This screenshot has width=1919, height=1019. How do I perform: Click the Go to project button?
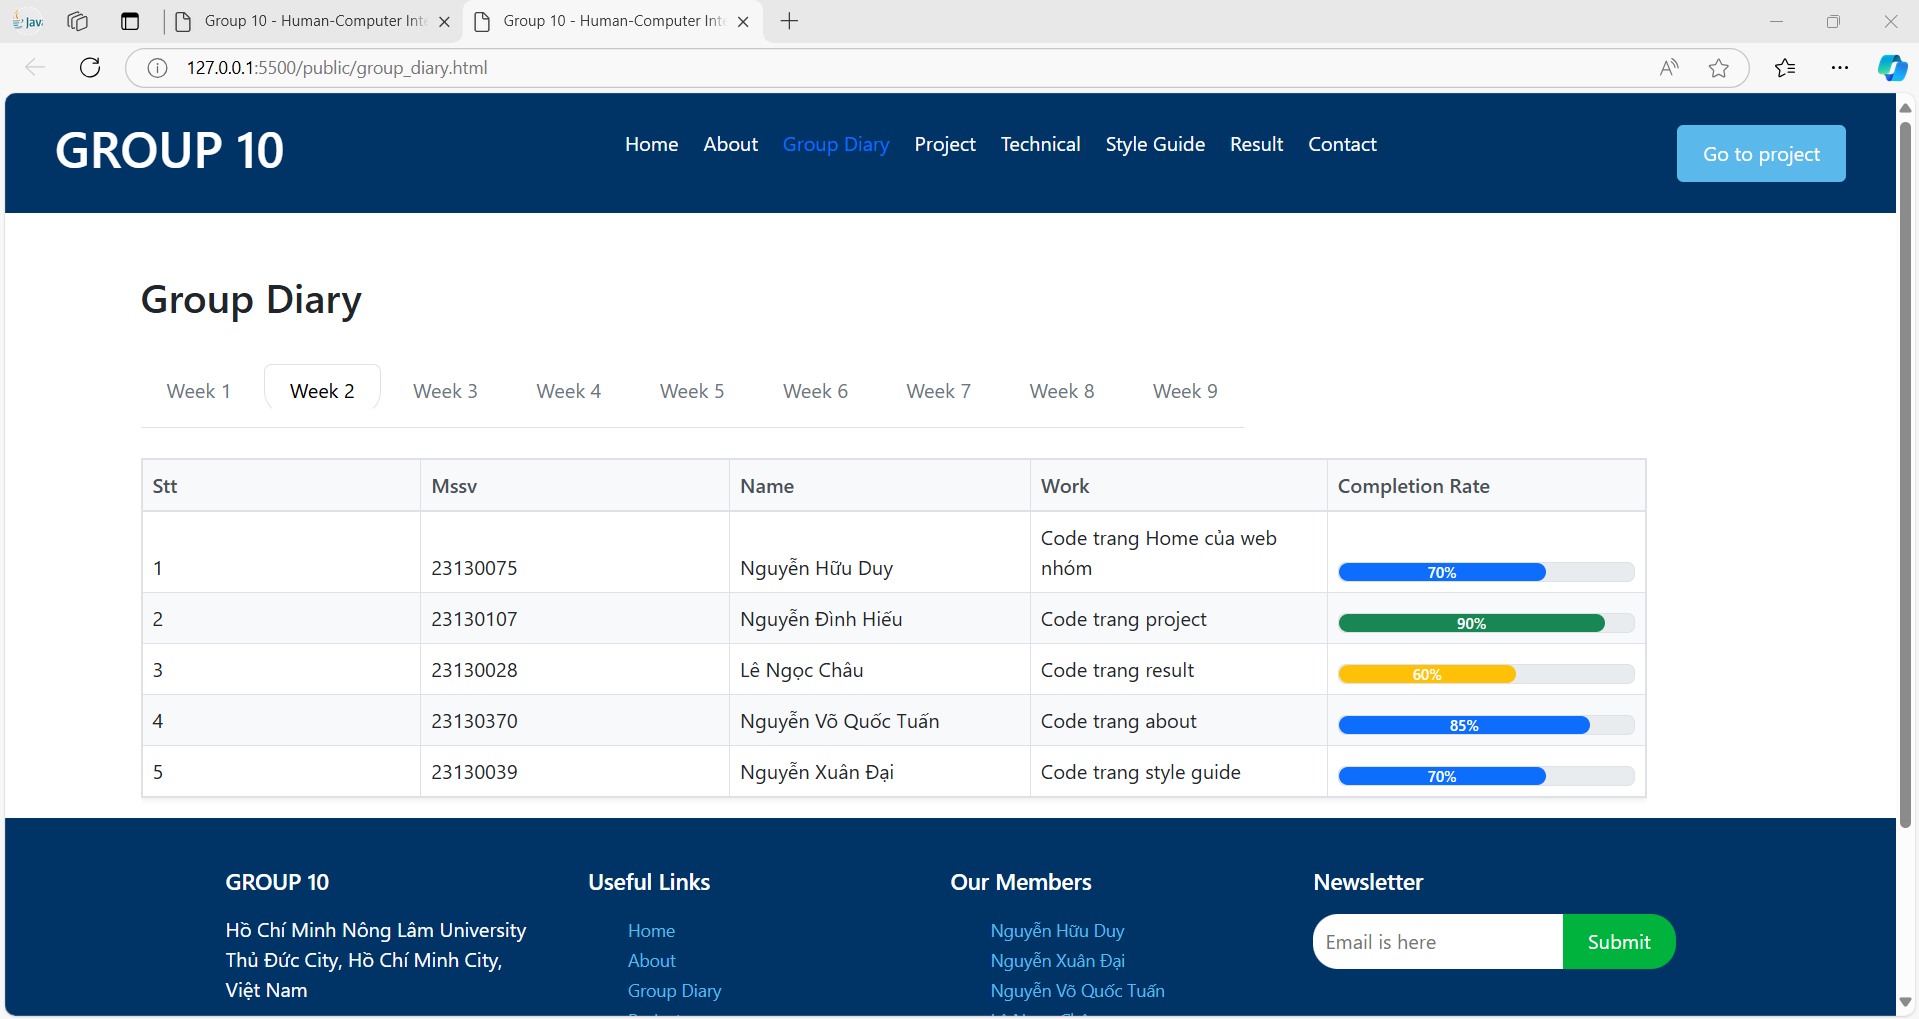(1761, 153)
